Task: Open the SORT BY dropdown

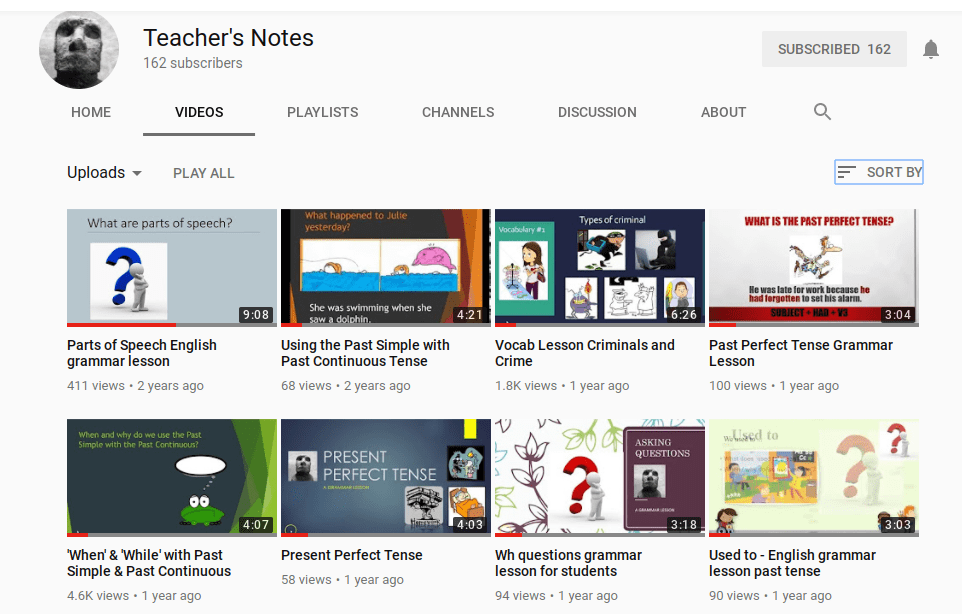Action: [888, 171]
